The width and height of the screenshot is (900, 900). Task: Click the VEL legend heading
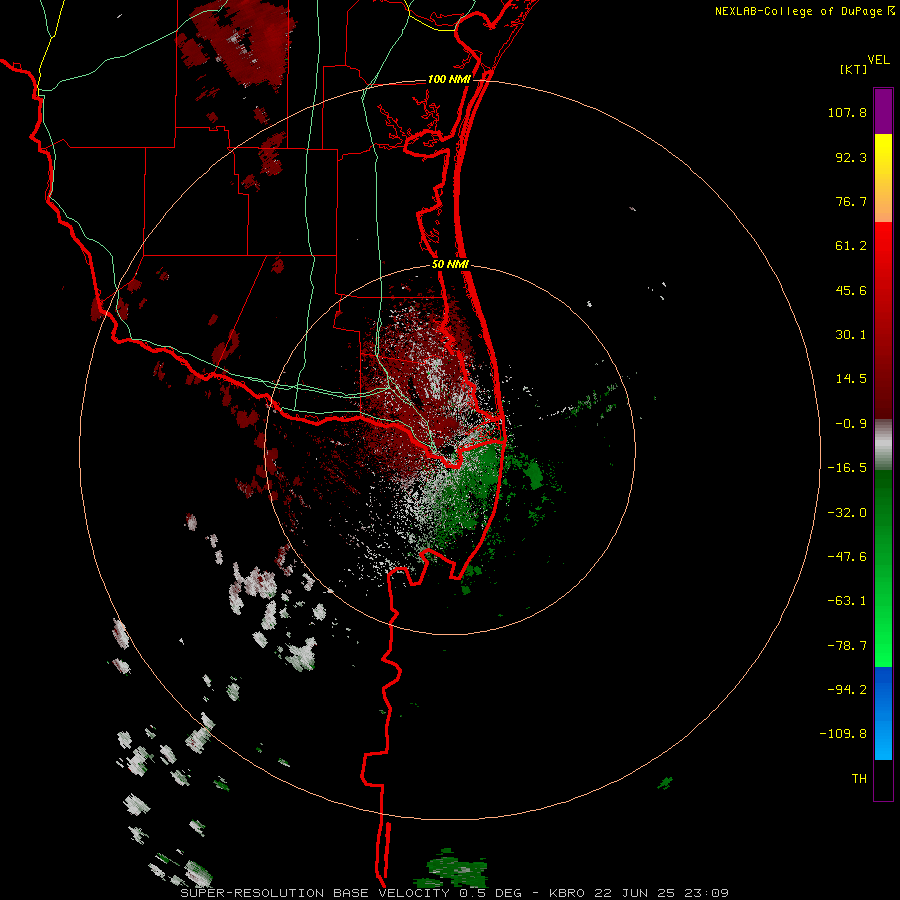[x=878, y=60]
